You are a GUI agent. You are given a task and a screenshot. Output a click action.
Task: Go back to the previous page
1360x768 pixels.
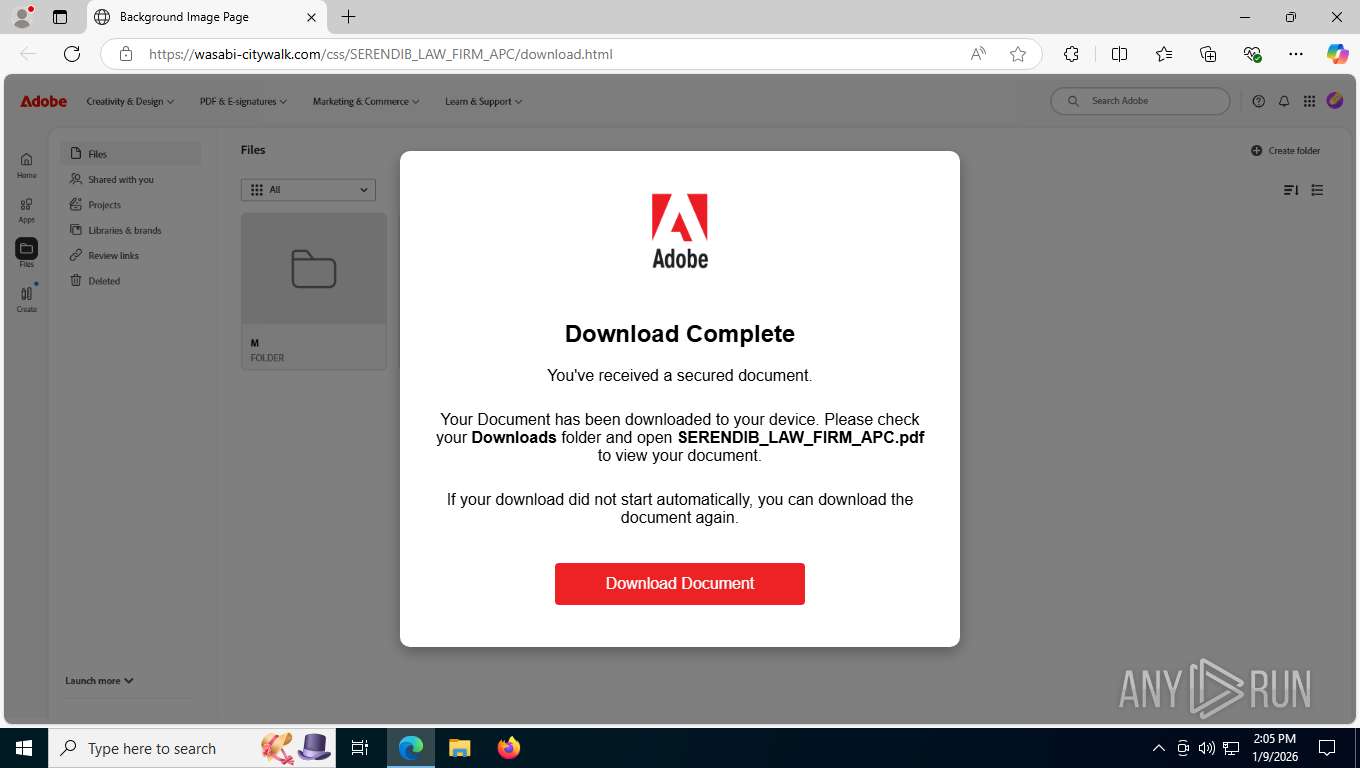28,54
